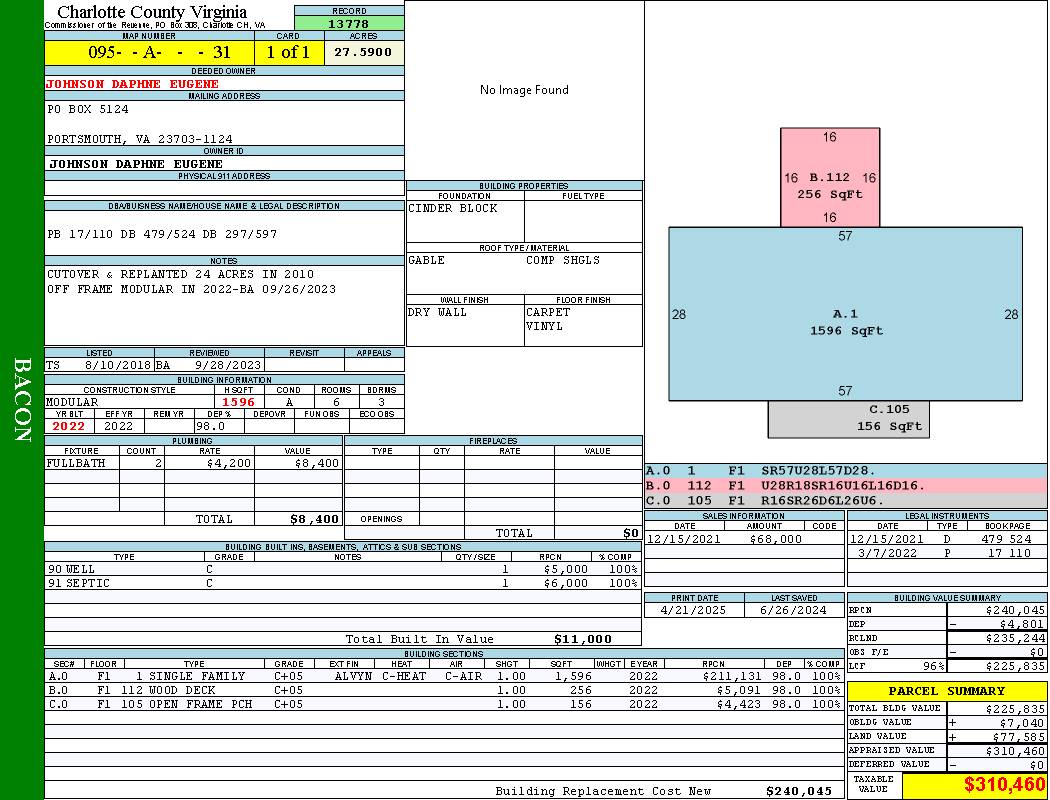This screenshot has height=800, width=1050.
Task: Click the yellow Parcel Summary header
Action: point(946,691)
